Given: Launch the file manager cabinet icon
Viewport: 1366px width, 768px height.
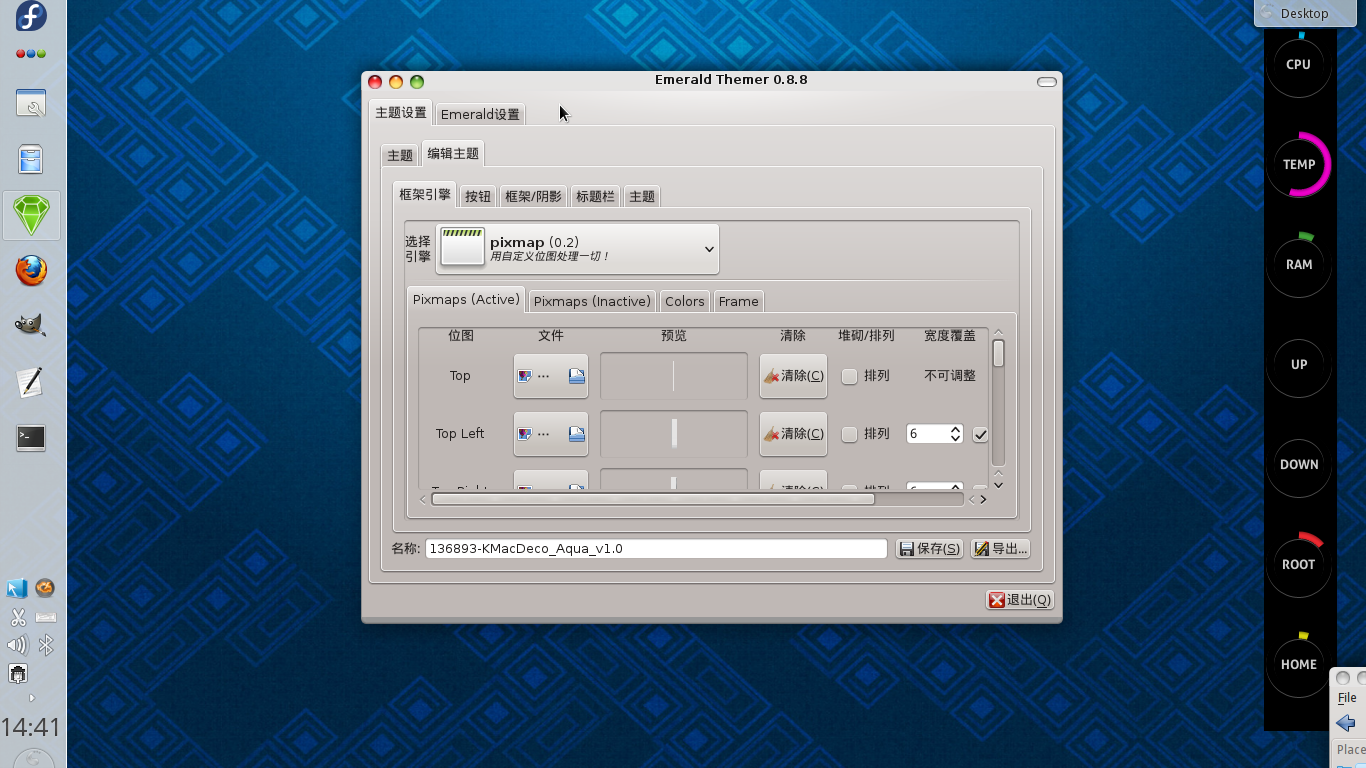Looking at the screenshot, I should (31, 159).
